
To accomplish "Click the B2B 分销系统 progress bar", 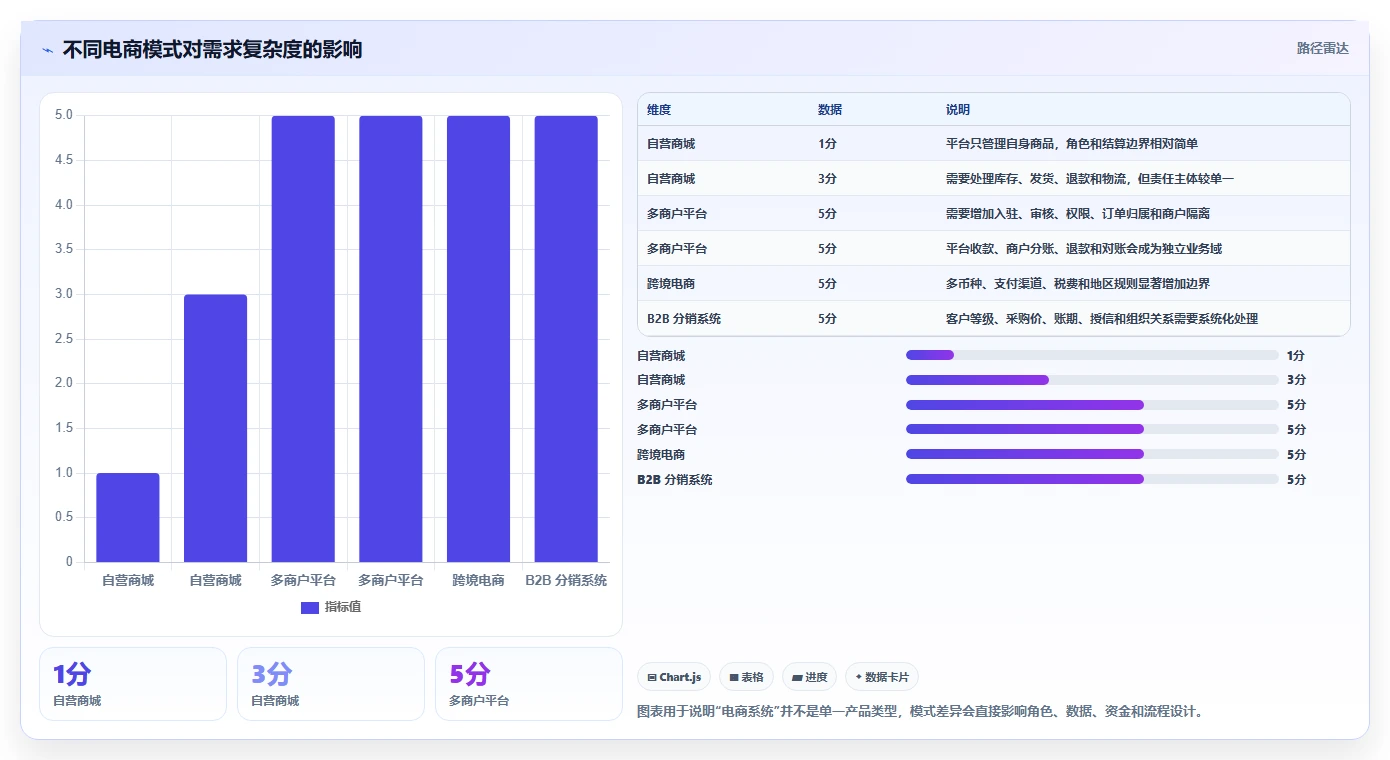I will tap(1092, 479).
